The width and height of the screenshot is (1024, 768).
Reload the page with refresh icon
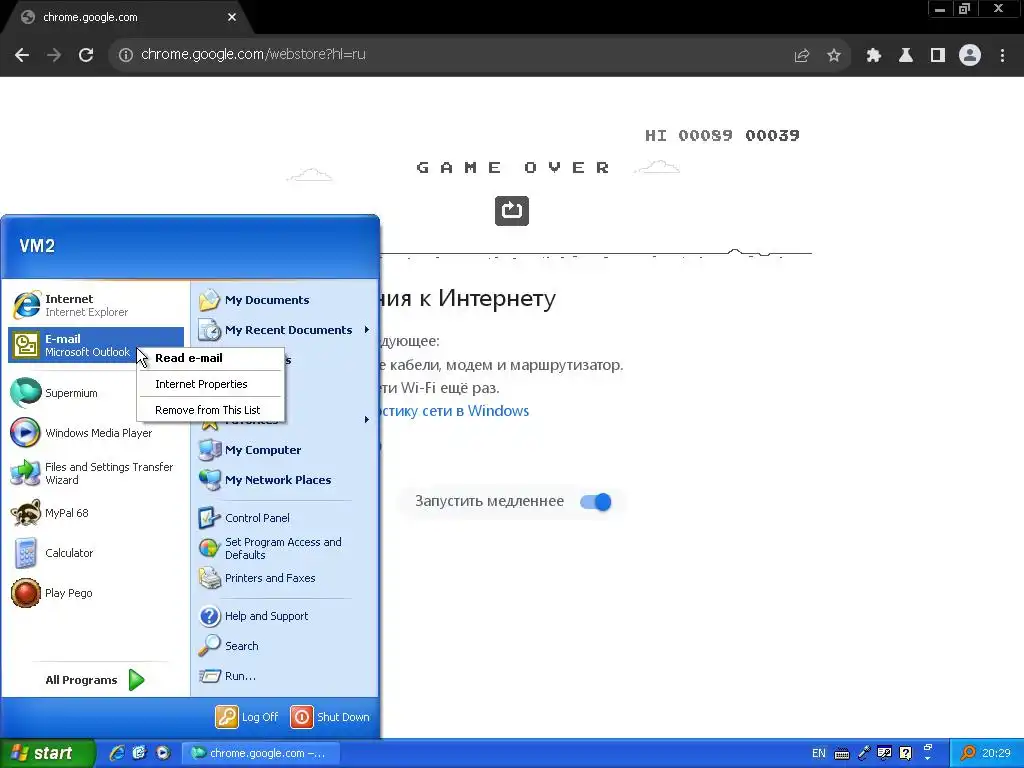pyautogui.click(x=86, y=55)
